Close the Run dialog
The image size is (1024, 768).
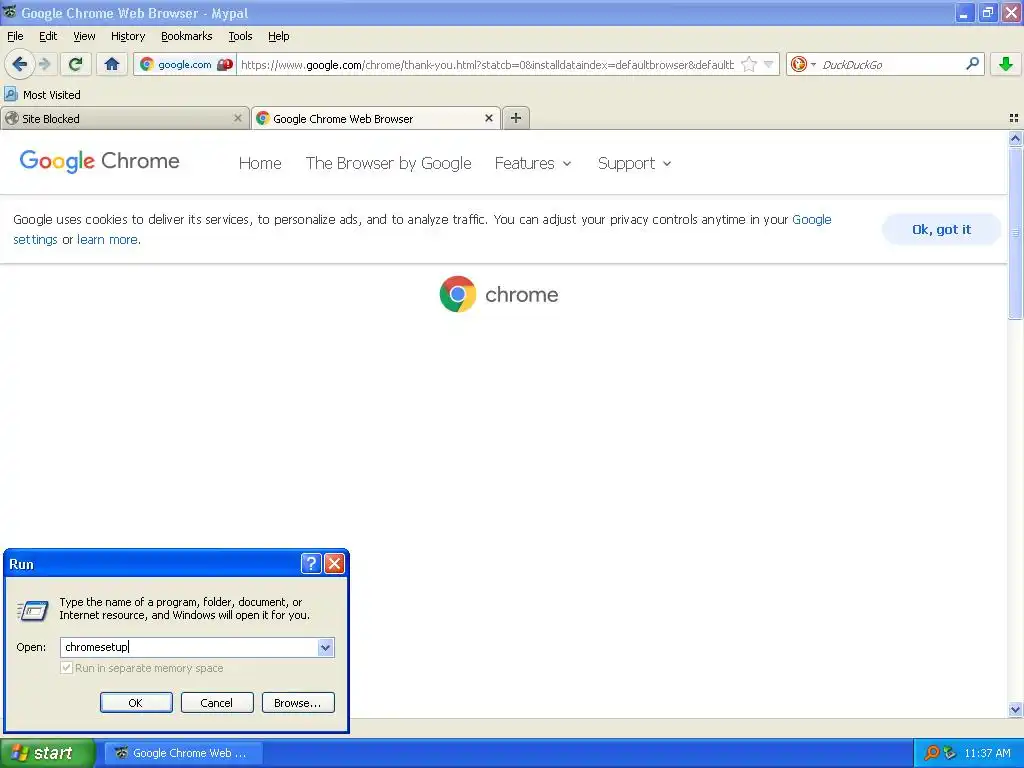coord(334,564)
